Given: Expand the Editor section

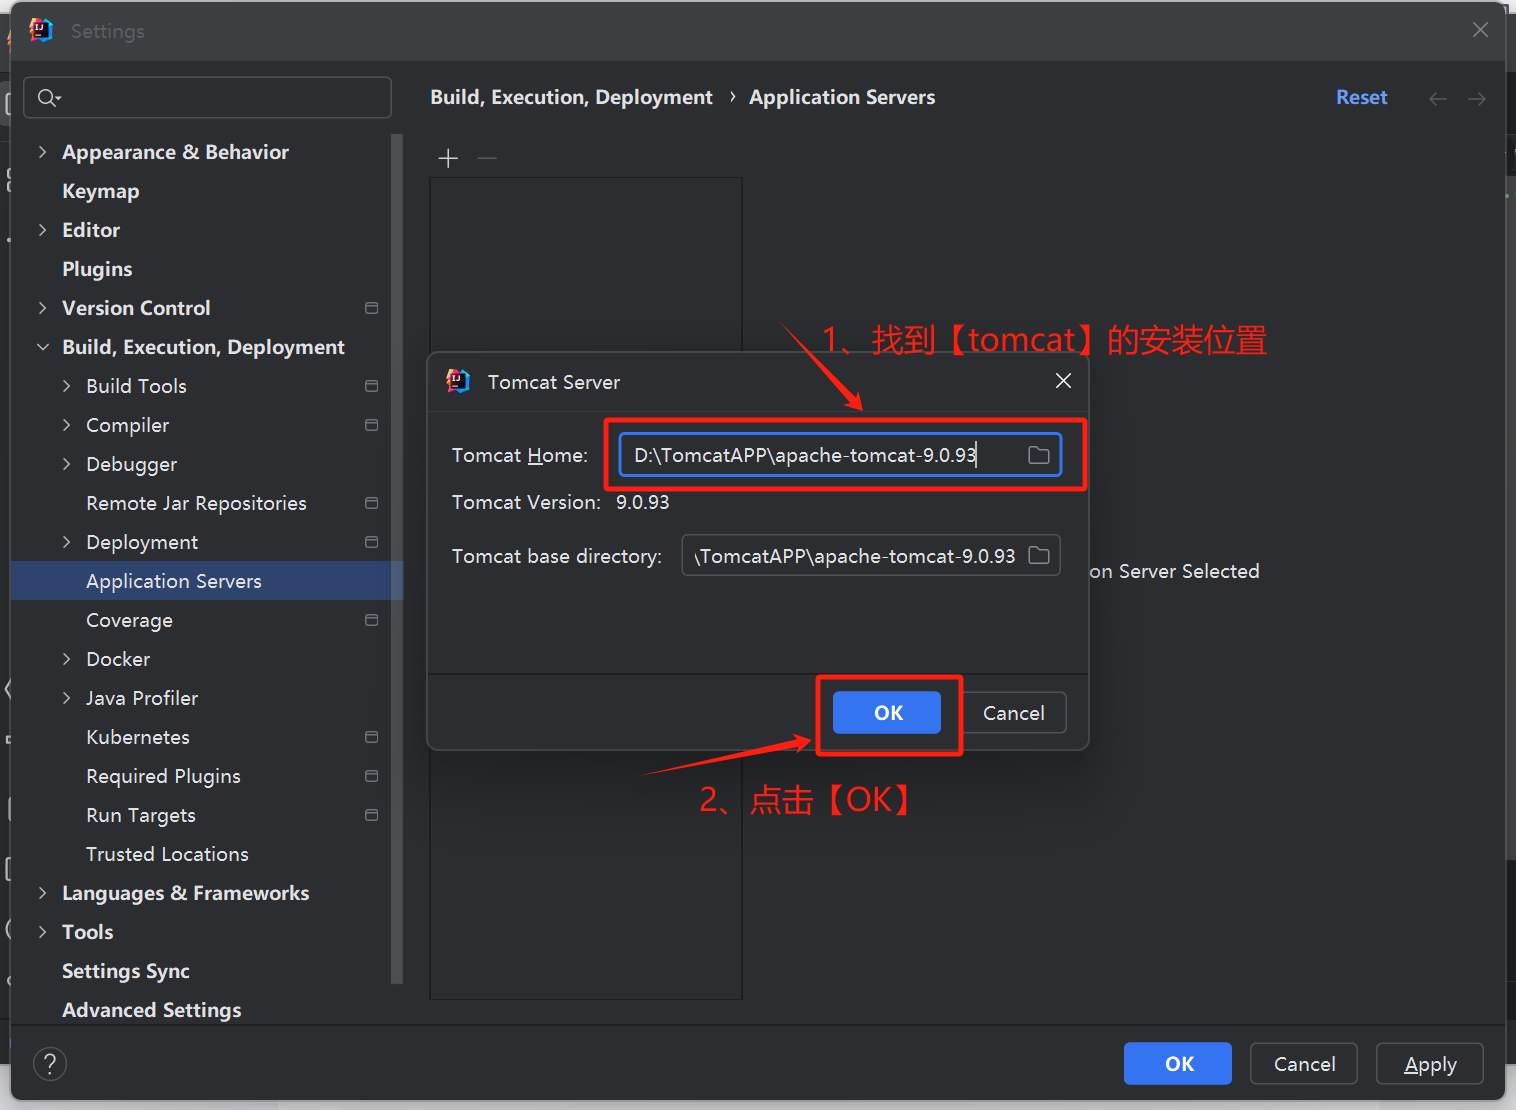Looking at the screenshot, I should (42, 230).
